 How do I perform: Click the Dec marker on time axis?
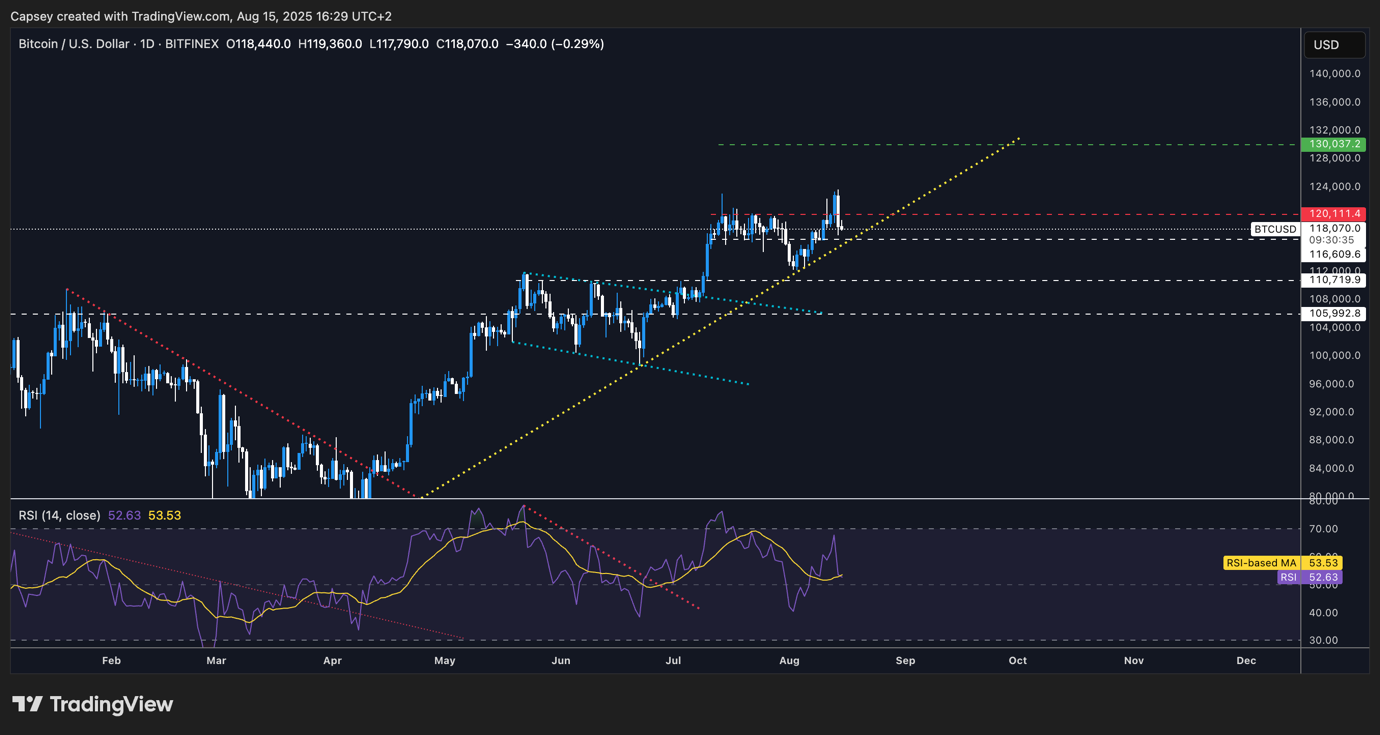tap(1246, 660)
